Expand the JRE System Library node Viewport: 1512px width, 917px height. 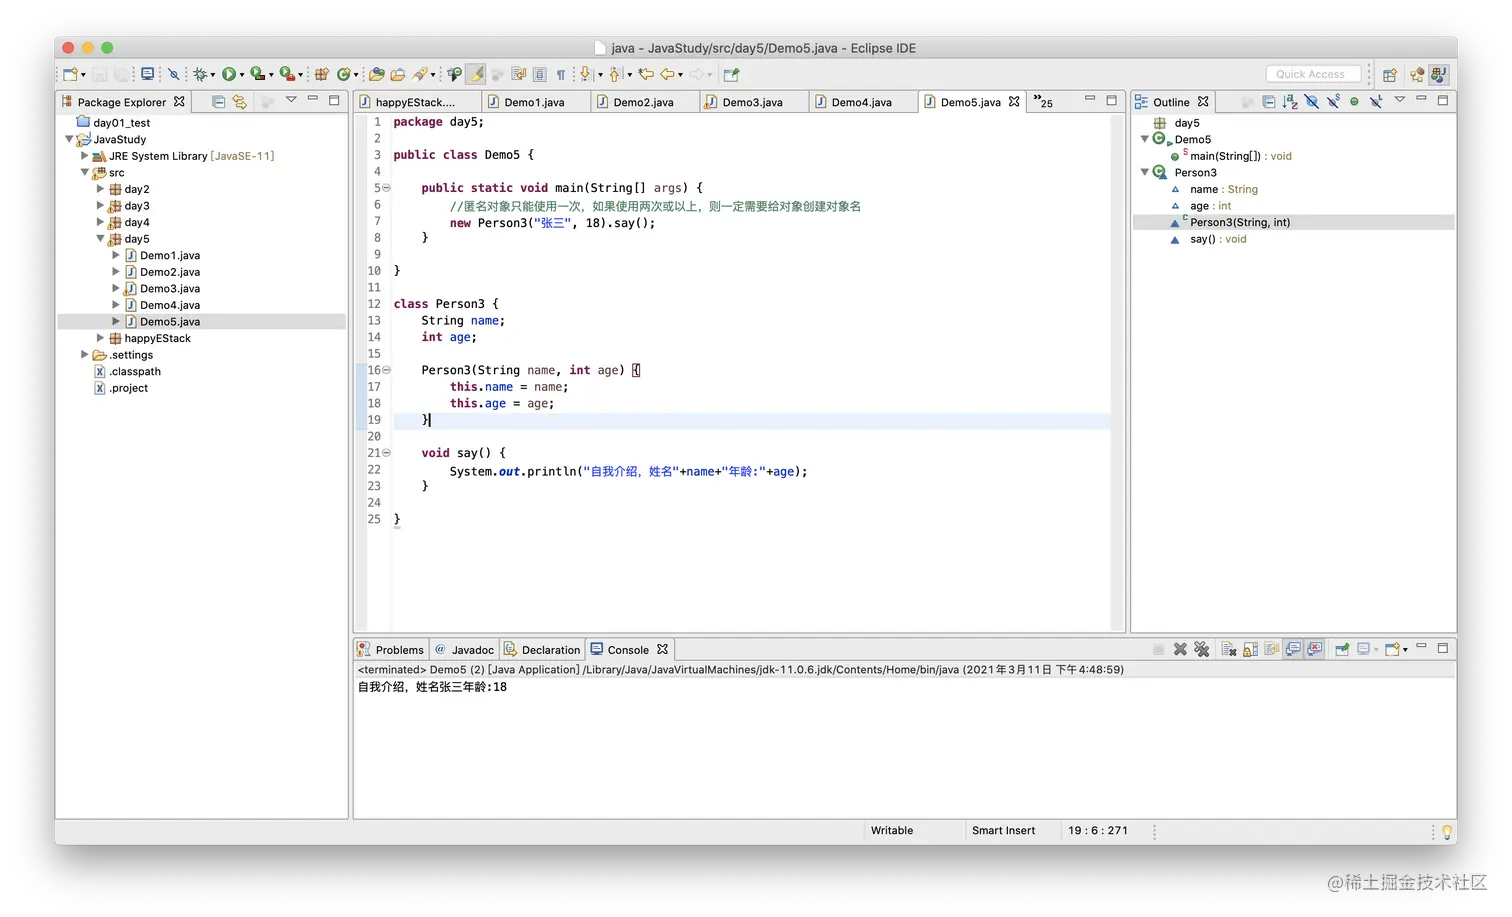[x=84, y=156]
